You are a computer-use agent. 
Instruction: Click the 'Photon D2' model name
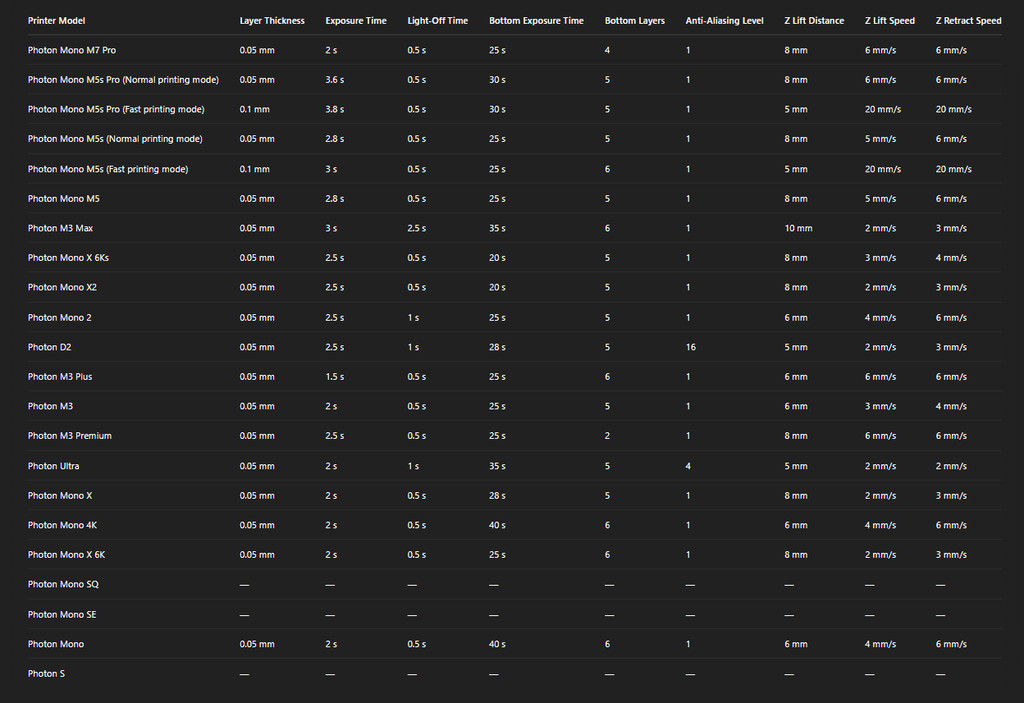(49, 347)
